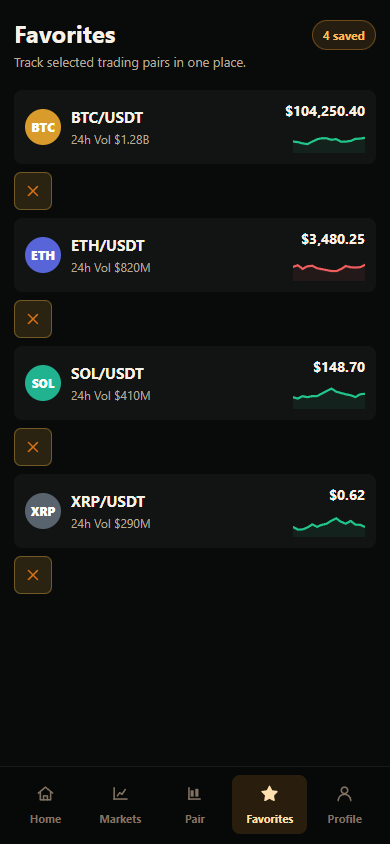Select the Pair bar-chart icon
The height and width of the screenshot is (844, 390).
pyautogui.click(x=195, y=793)
